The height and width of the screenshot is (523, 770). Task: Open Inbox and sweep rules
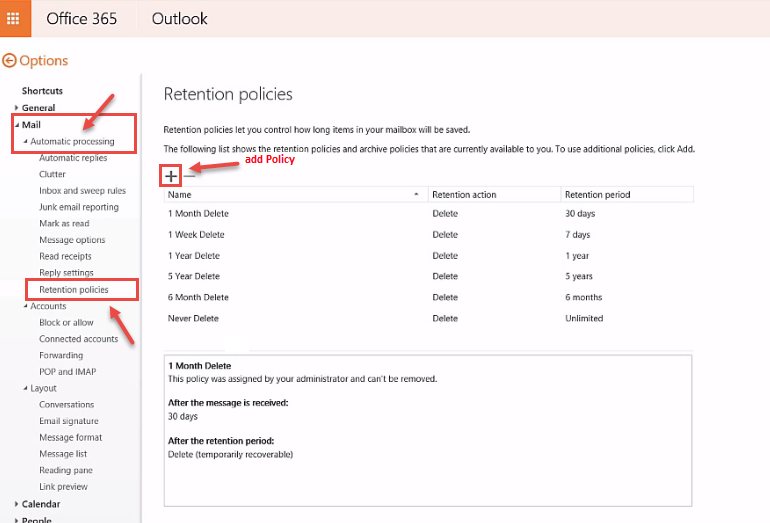click(x=82, y=191)
